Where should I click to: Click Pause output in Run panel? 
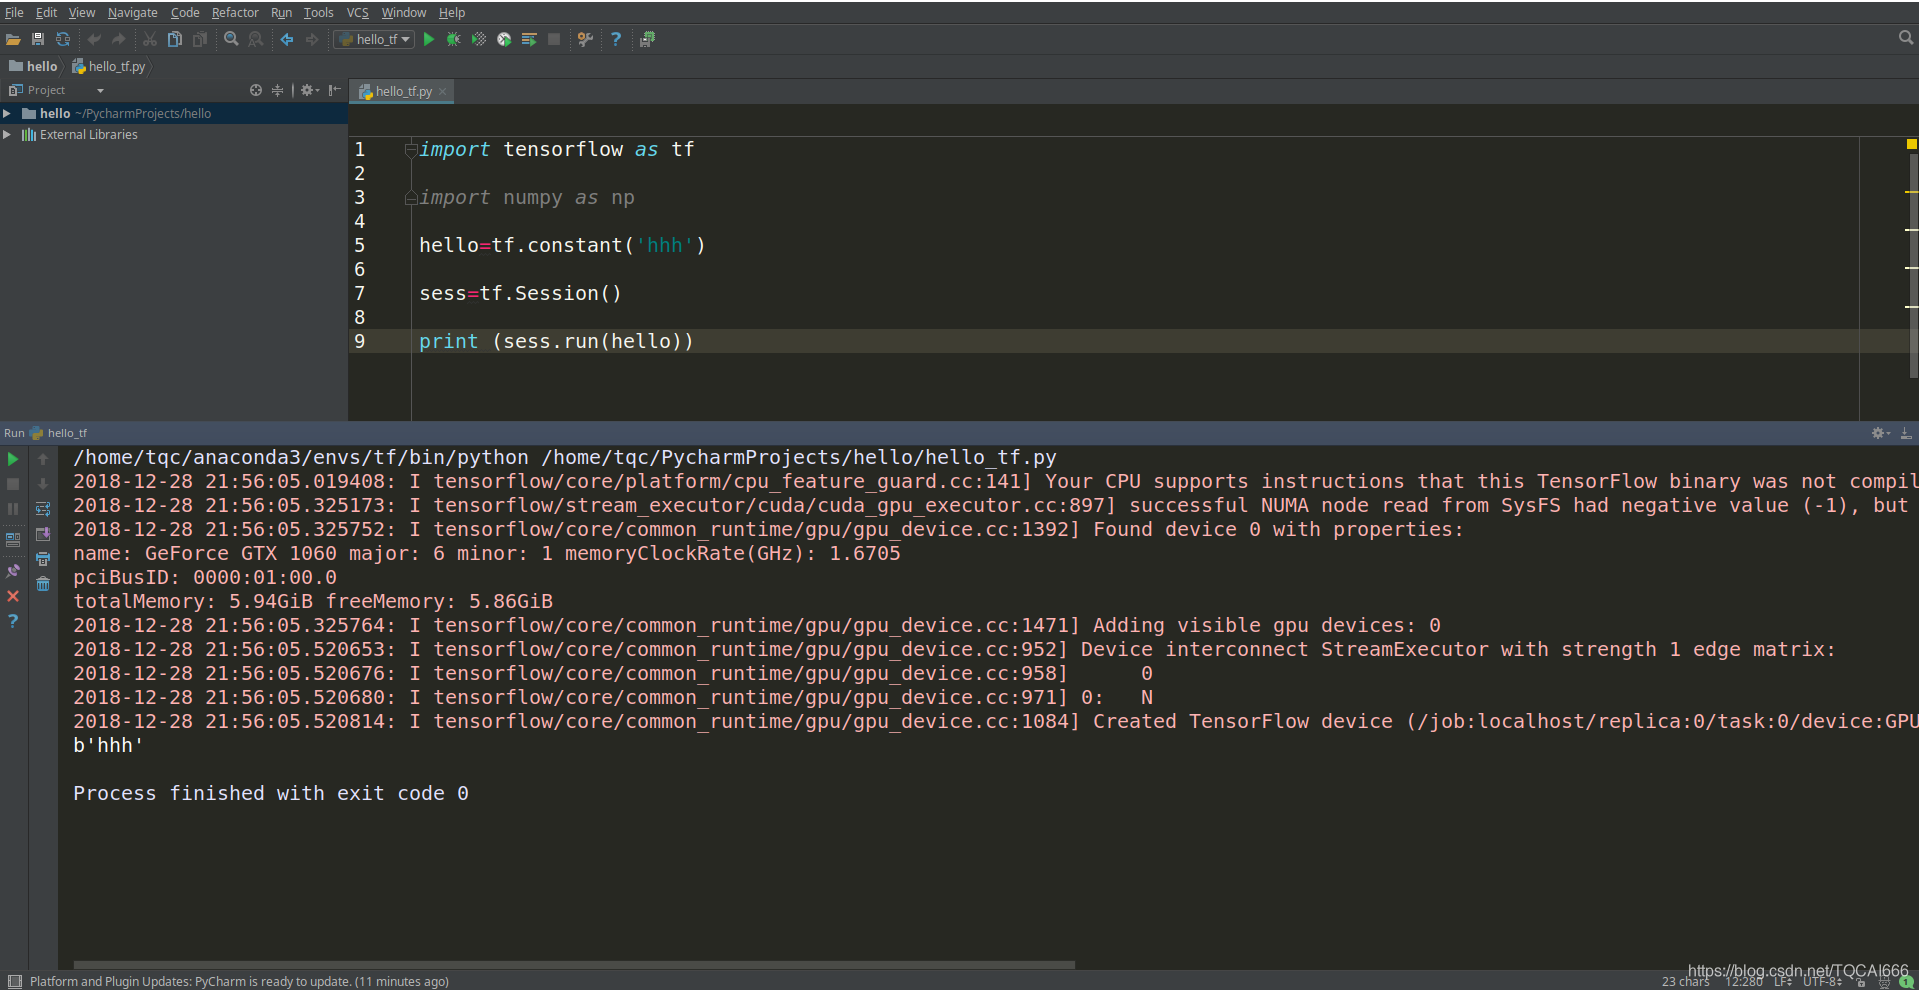(x=13, y=509)
